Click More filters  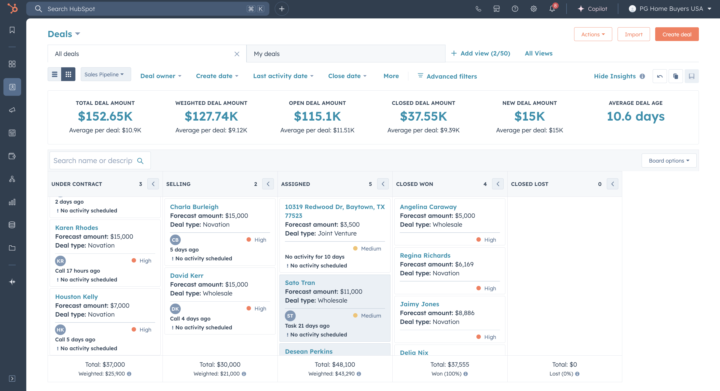[x=391, y=76]
